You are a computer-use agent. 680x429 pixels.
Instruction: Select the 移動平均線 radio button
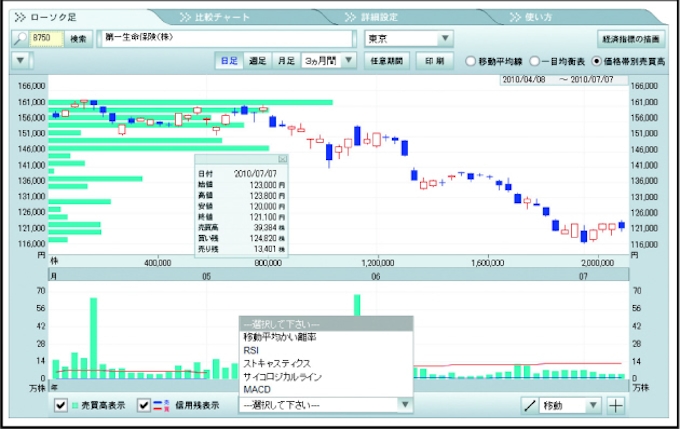click(x=471, y=61)
